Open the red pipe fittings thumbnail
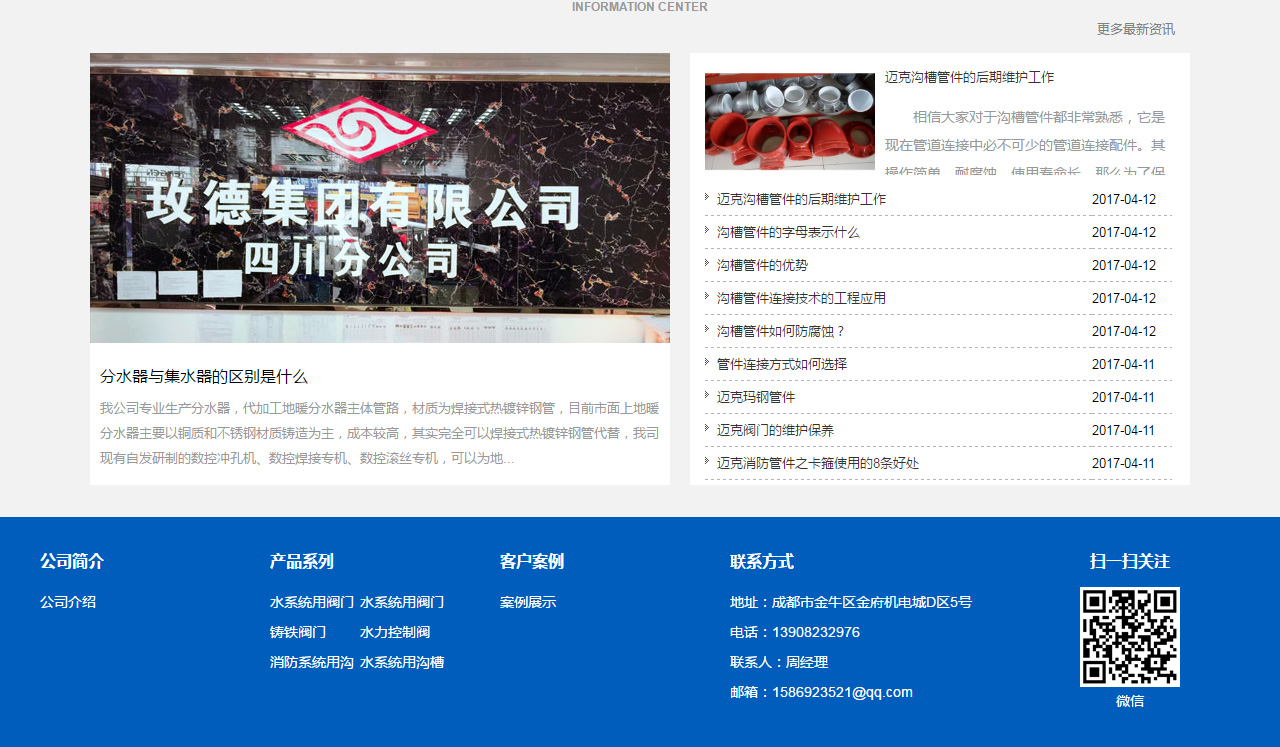The height and width of the screenshot is (747, 1280). (x=789, y=121)
